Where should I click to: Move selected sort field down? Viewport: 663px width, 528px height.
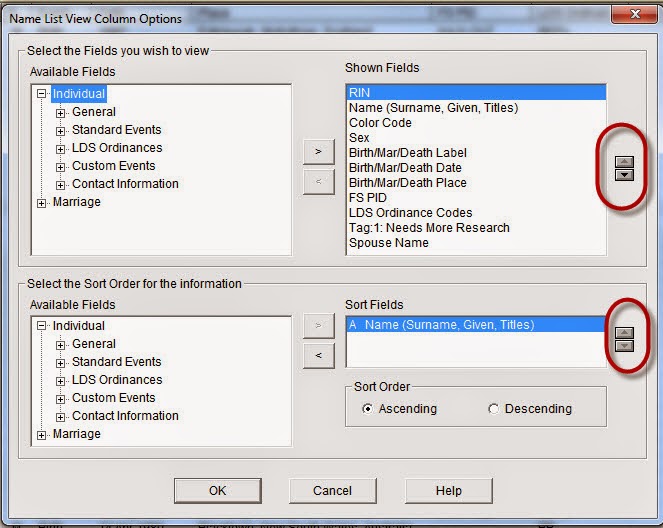624,346
